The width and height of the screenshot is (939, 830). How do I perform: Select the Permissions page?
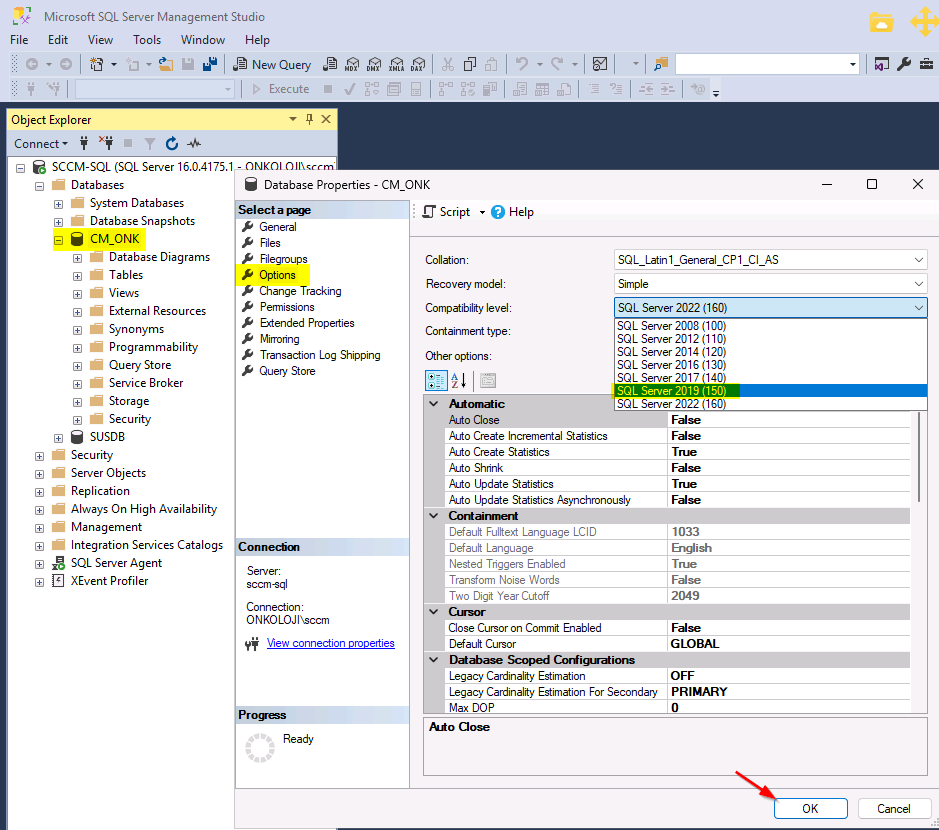pos(287,307)
